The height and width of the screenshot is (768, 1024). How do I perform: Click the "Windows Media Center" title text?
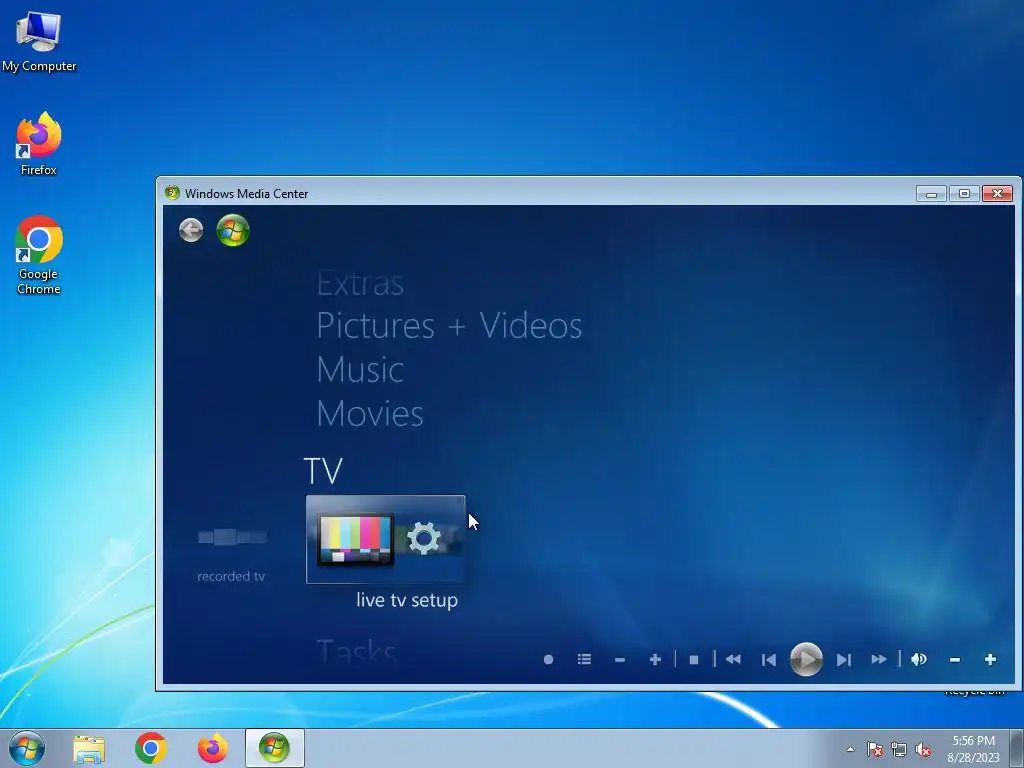[x=246, y=194]
